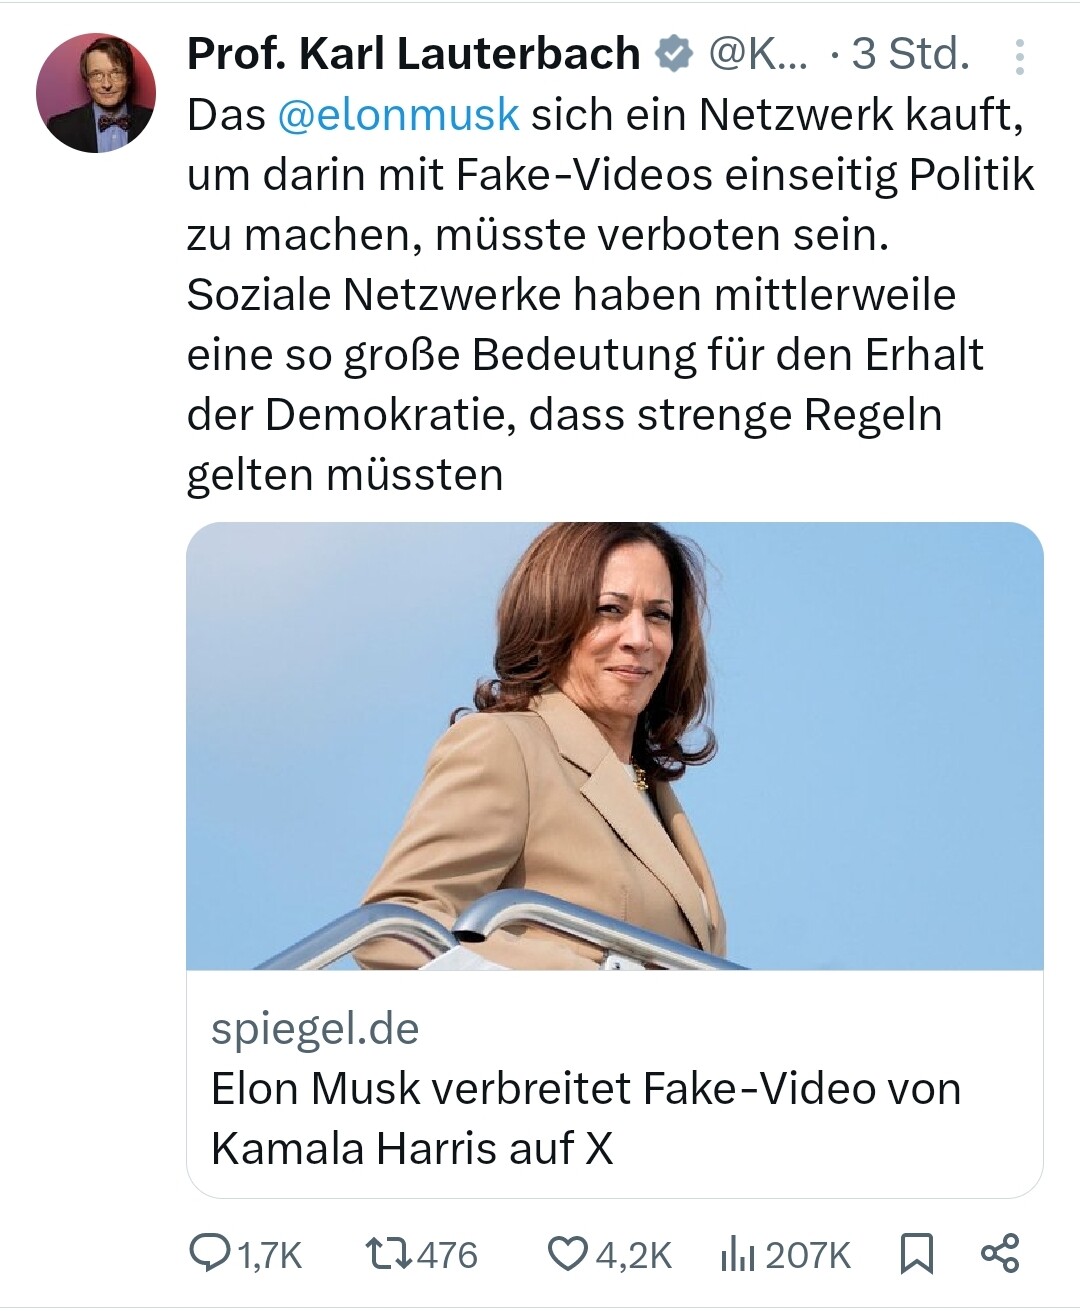Click the 1,7K reply count
Viewport: 1080px width, 1311px height.
pos(268,1254)
